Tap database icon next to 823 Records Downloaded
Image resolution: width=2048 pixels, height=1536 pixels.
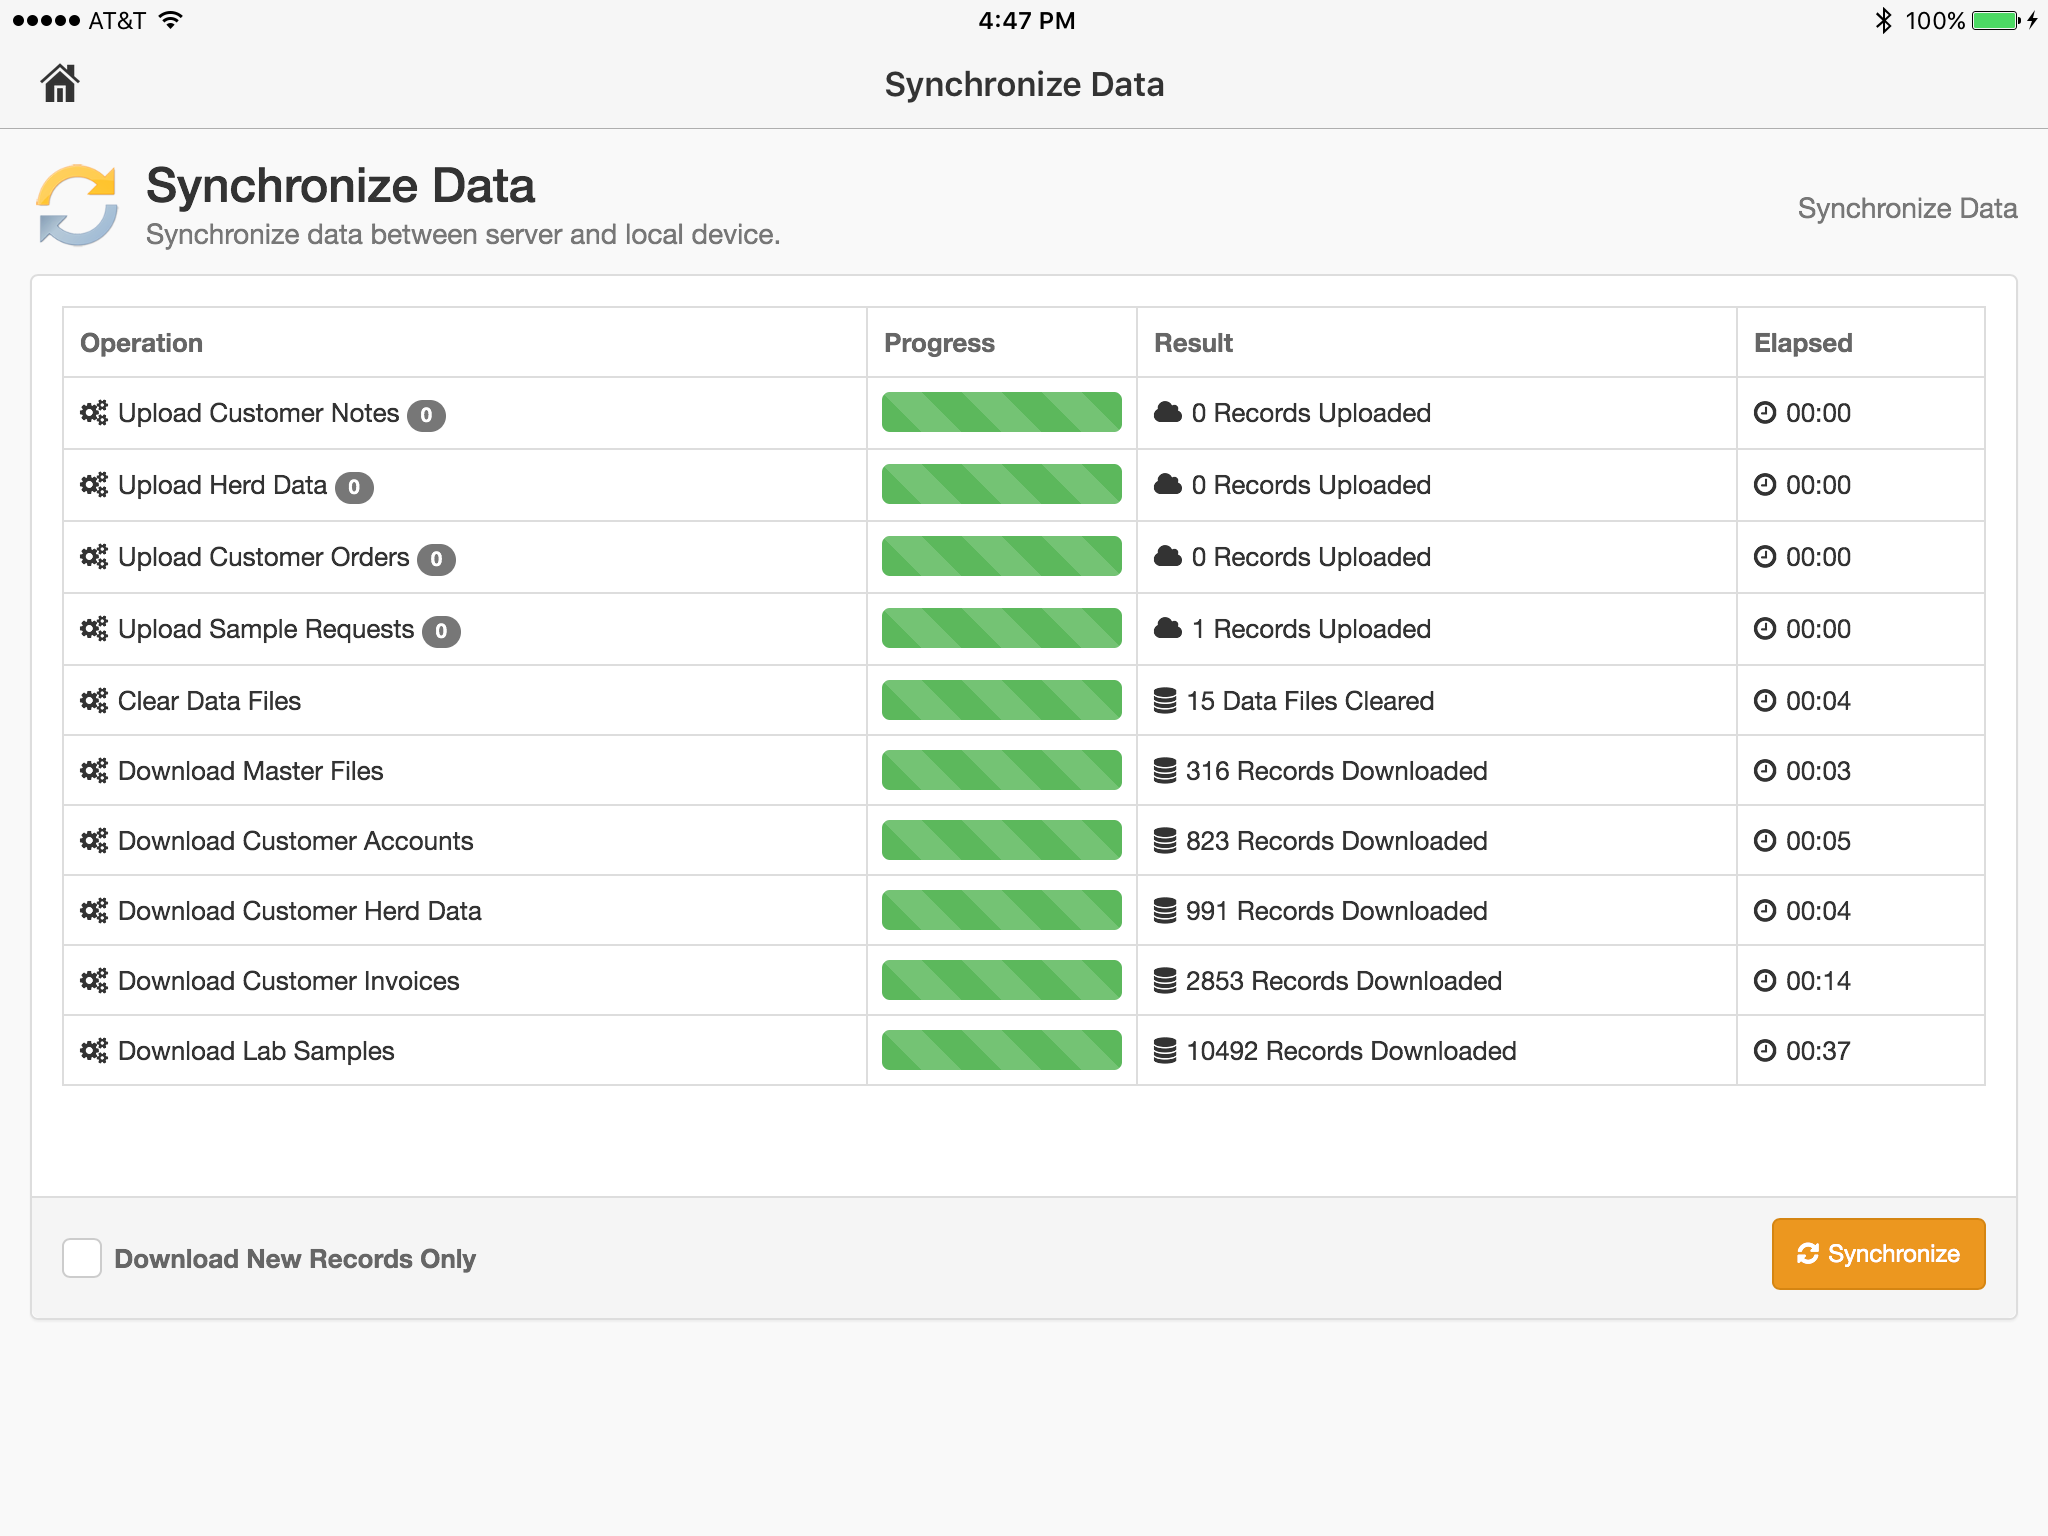pos(1165,841)
